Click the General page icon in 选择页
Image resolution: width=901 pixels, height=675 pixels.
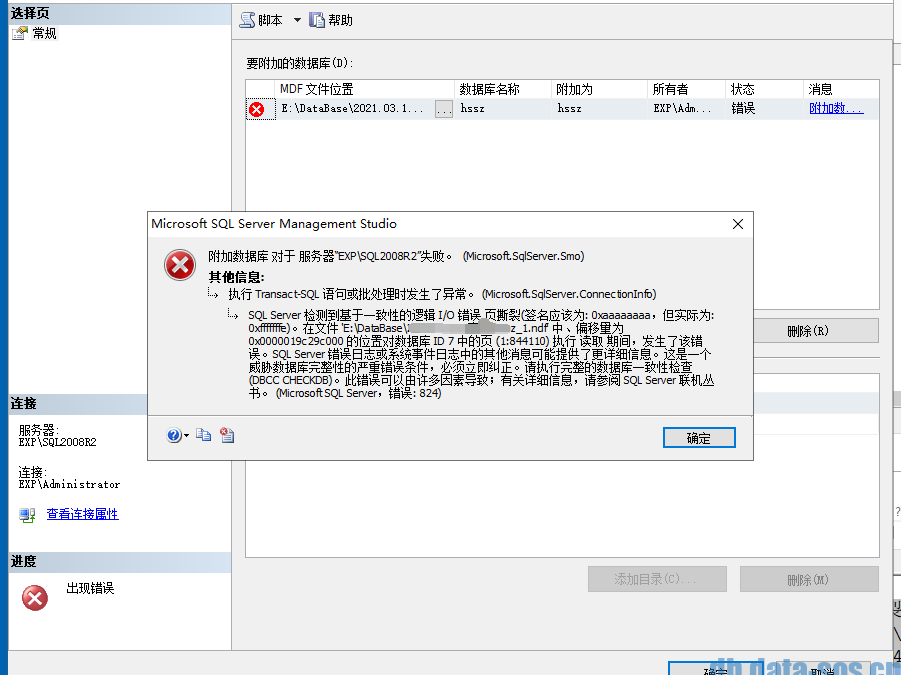click(20, 33)
